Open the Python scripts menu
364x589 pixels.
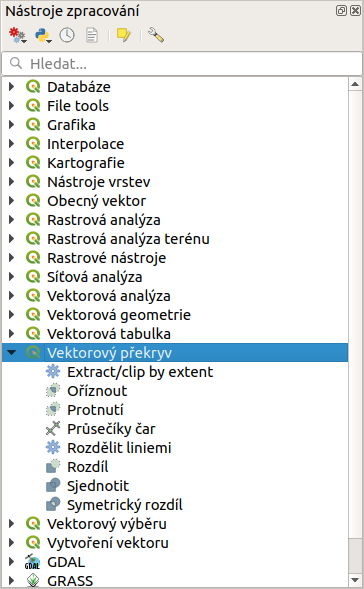click(x=43, y=35)
